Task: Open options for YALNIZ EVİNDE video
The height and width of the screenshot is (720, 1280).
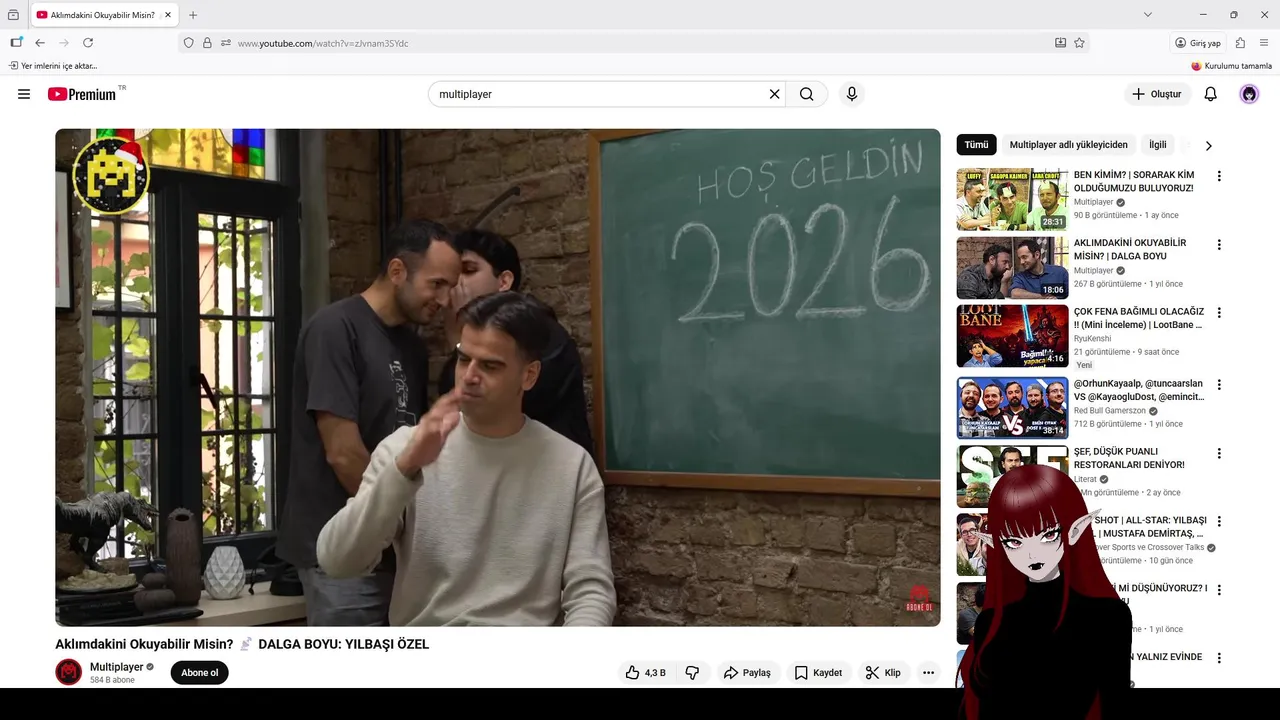Action: coord(1219,657)
